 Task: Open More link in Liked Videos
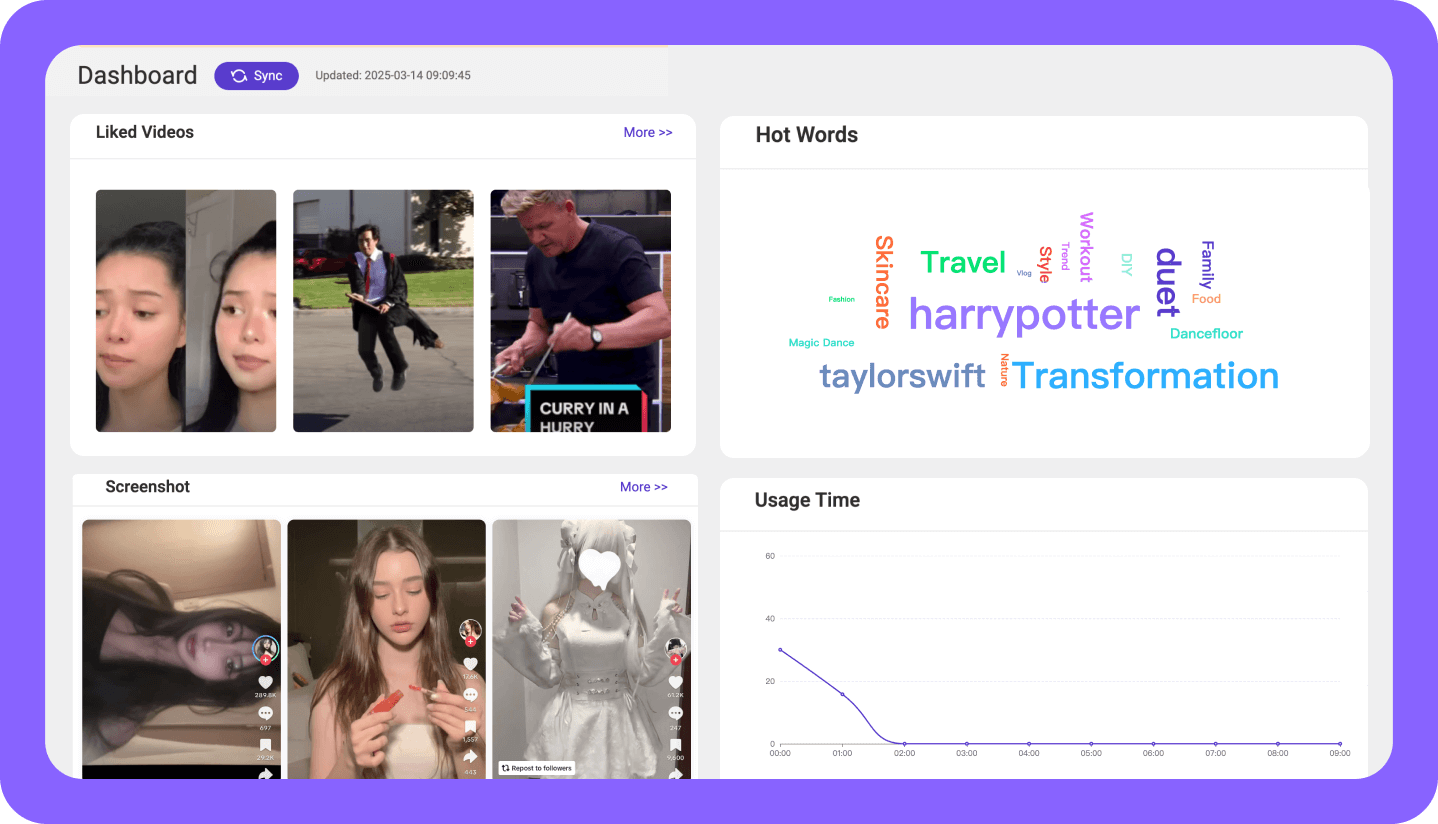coord(648,132)
